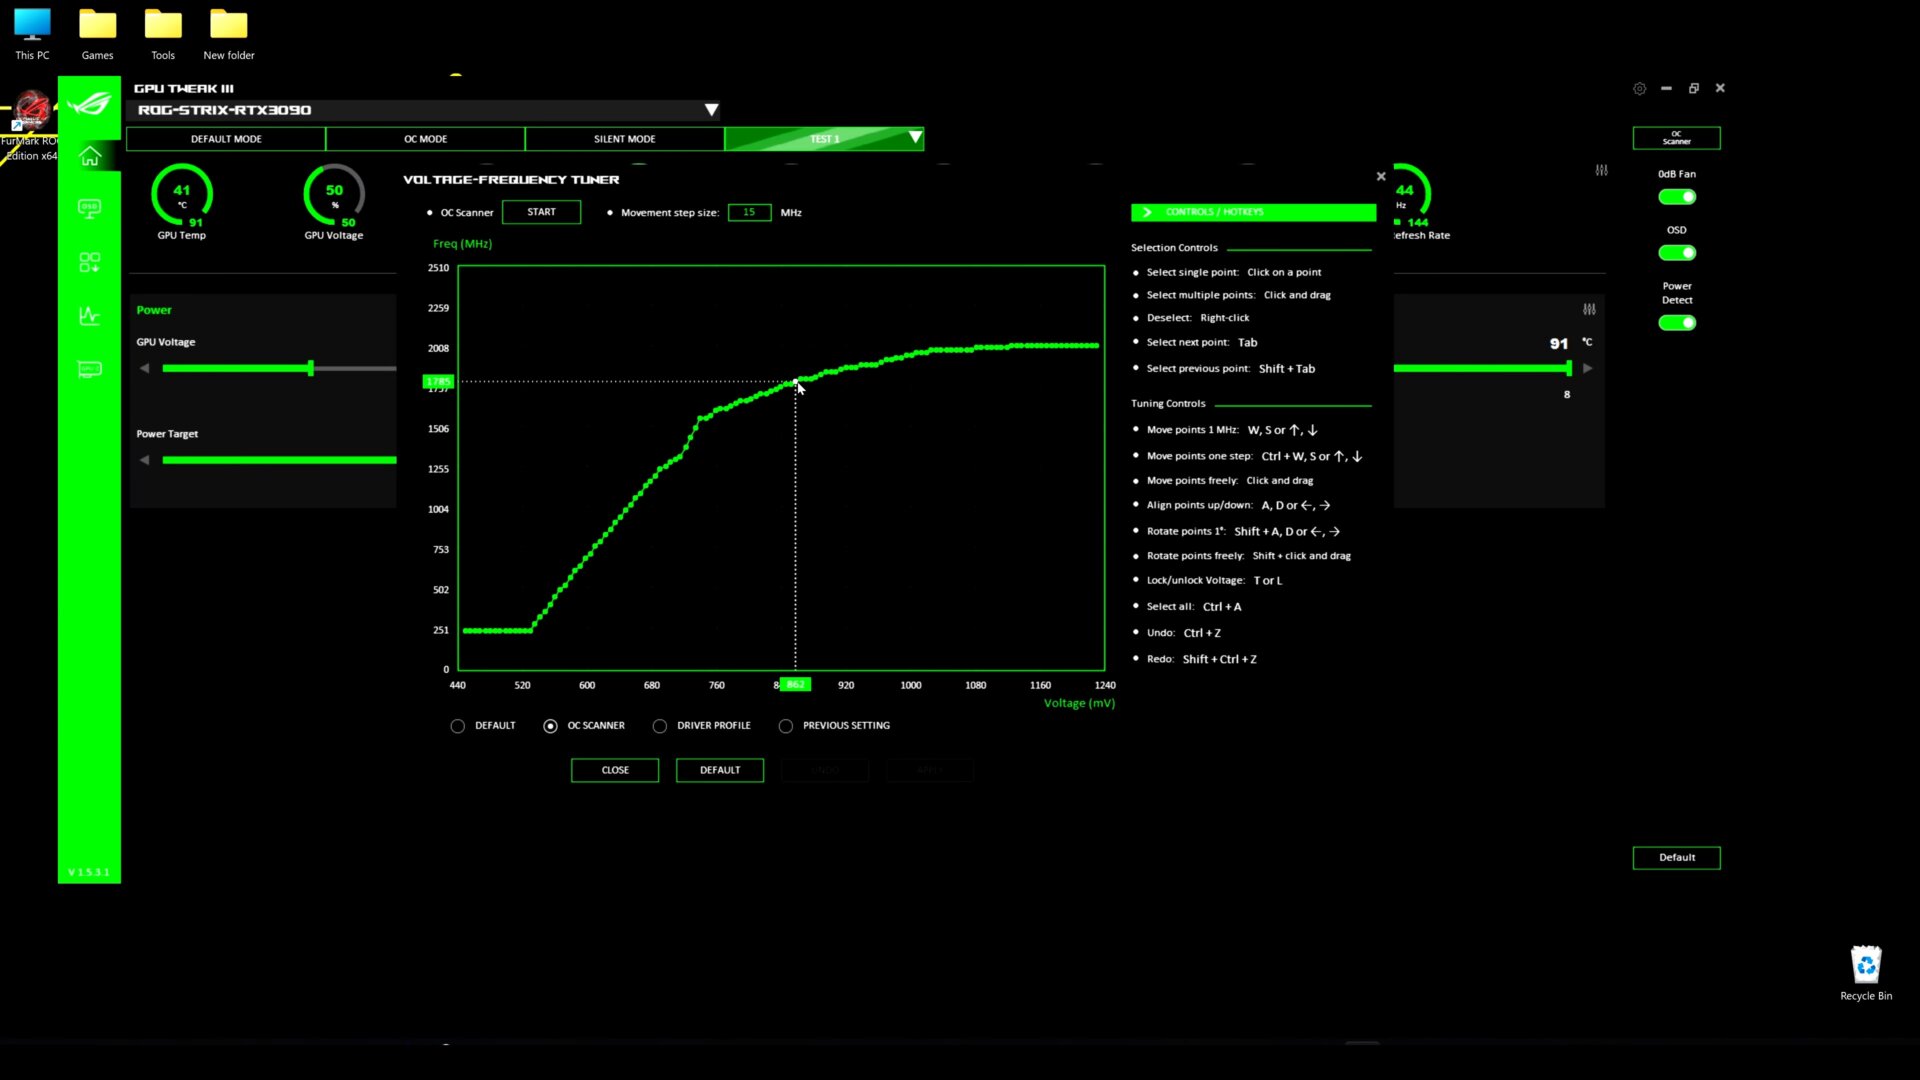Open the Home panel in the sidebar
1920x1080 pixels.
coord(90,155)
